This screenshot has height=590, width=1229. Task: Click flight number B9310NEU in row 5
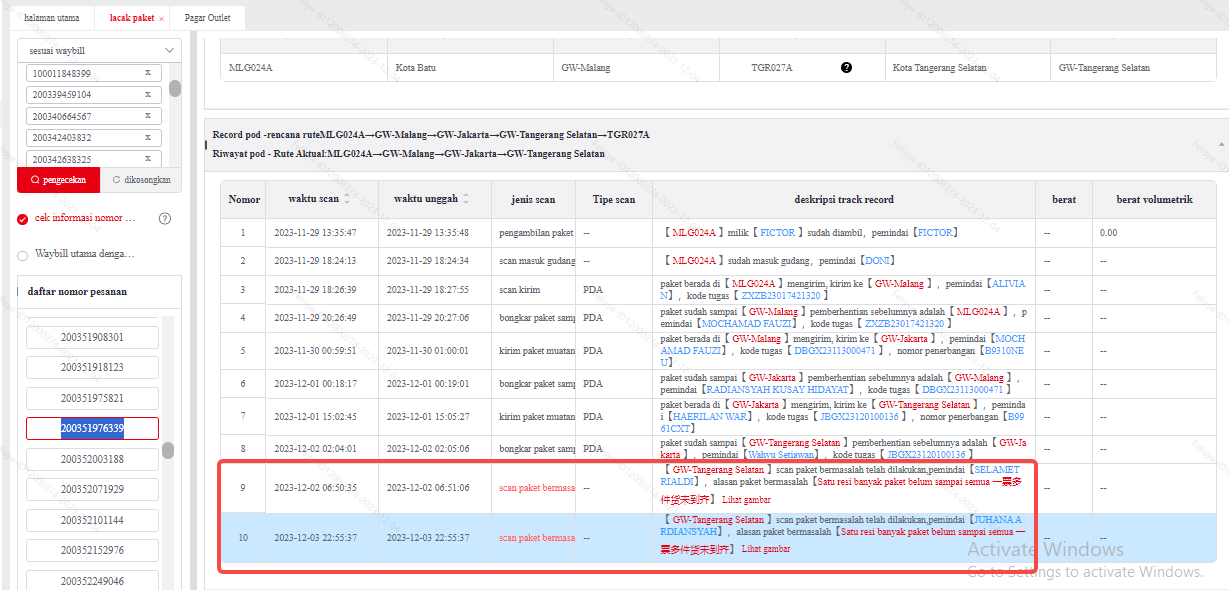(843, 357)
